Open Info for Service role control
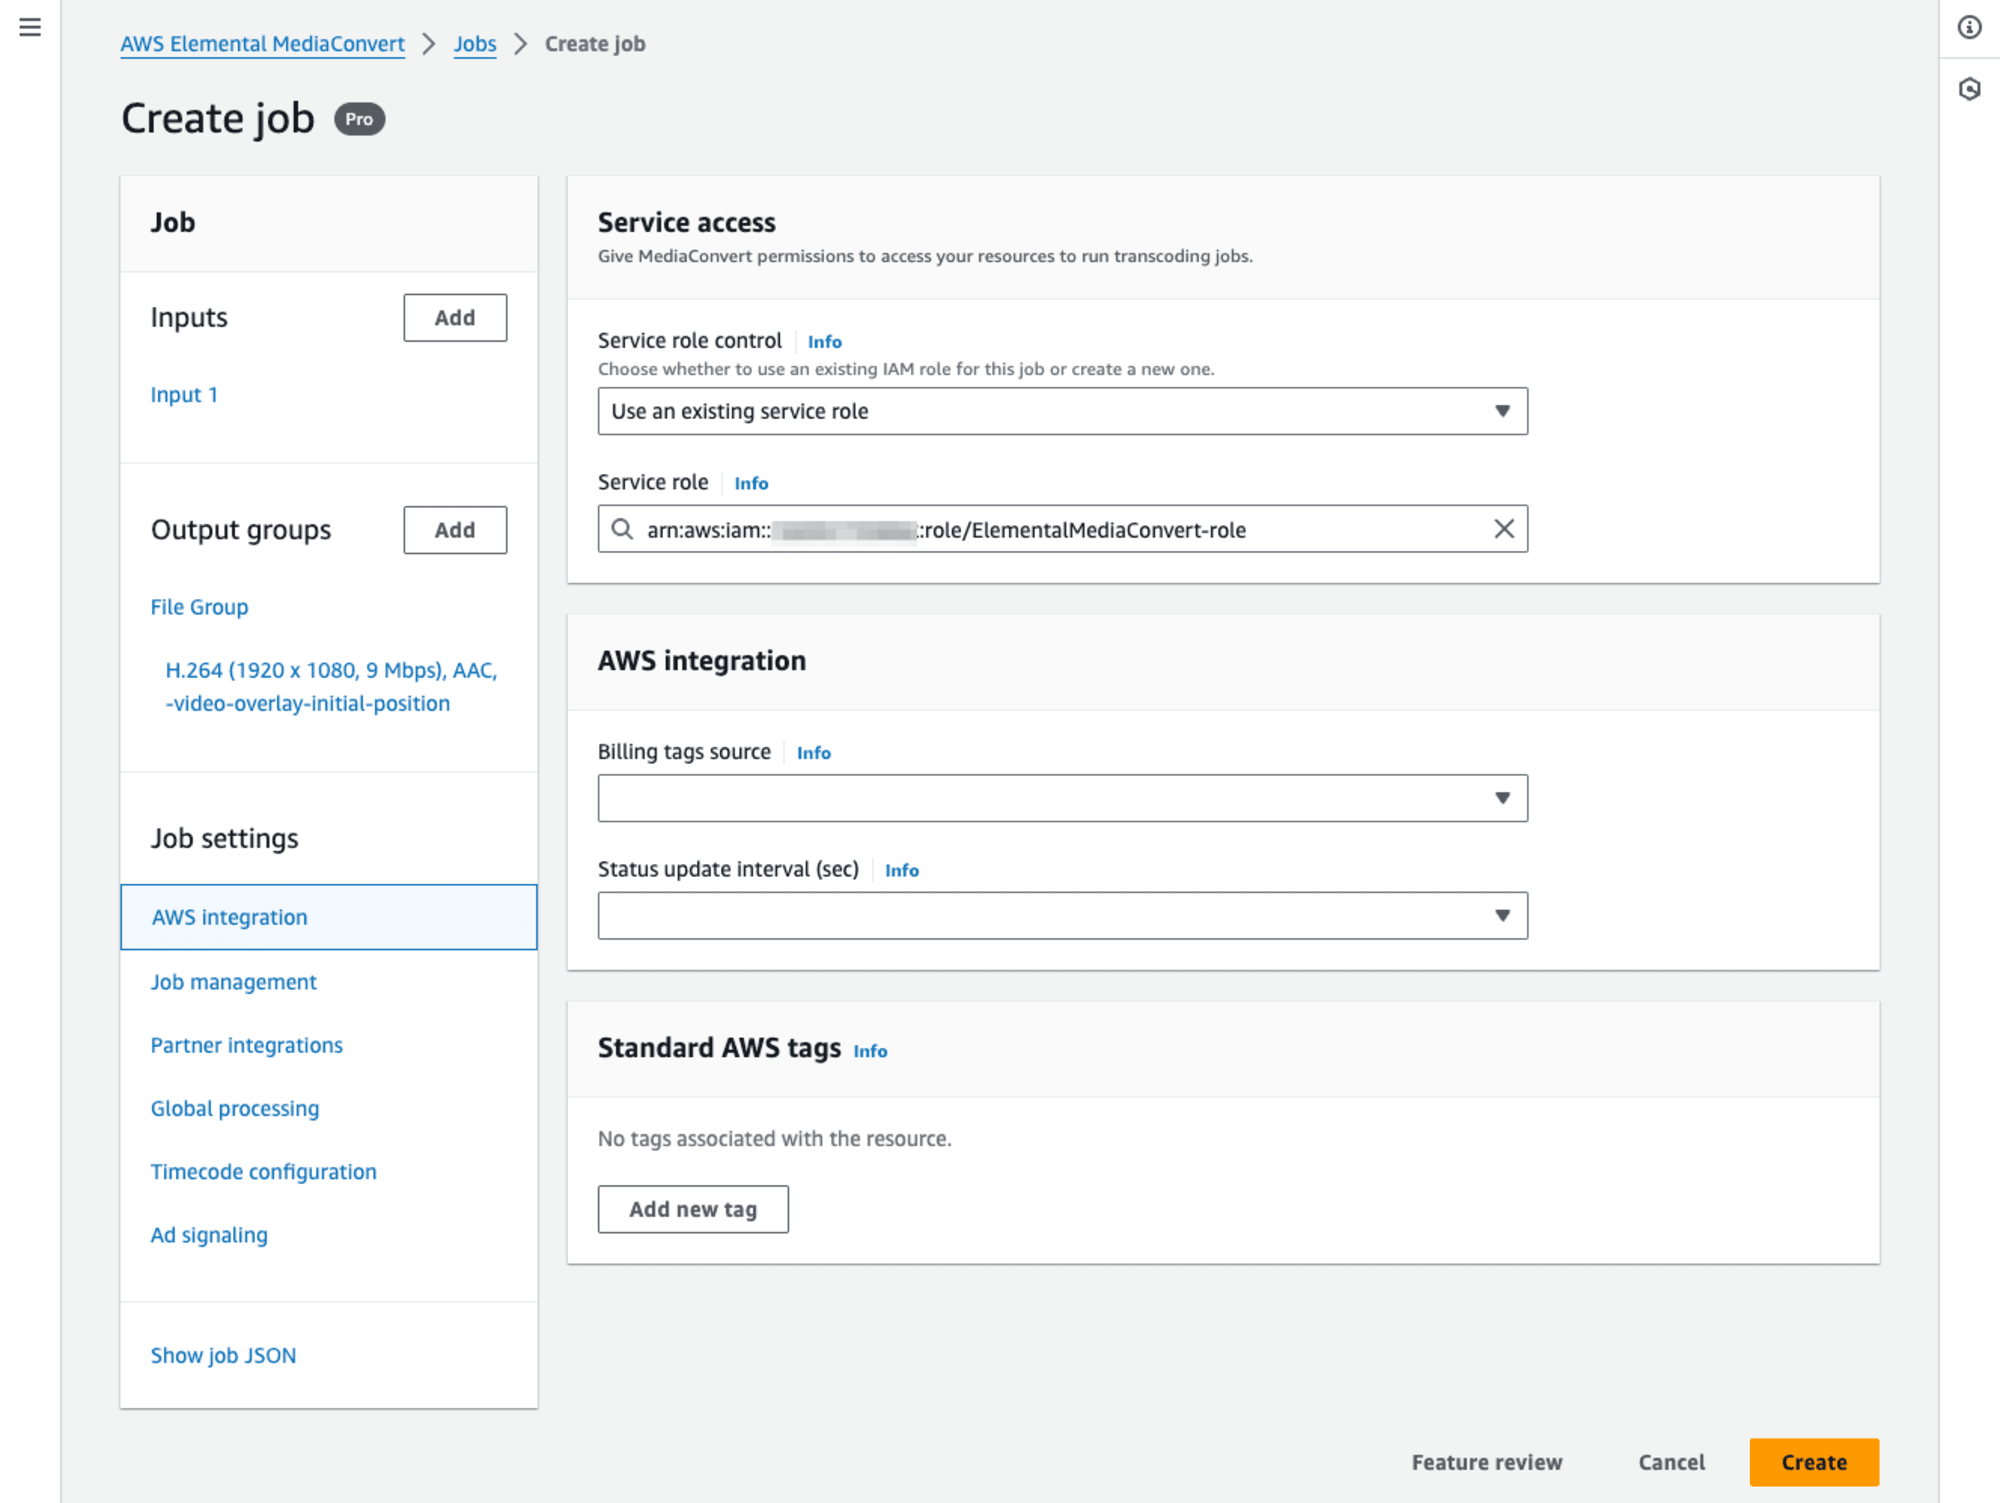The width and height of the screenshot is (2000, 1503). (x=824, y=342)
